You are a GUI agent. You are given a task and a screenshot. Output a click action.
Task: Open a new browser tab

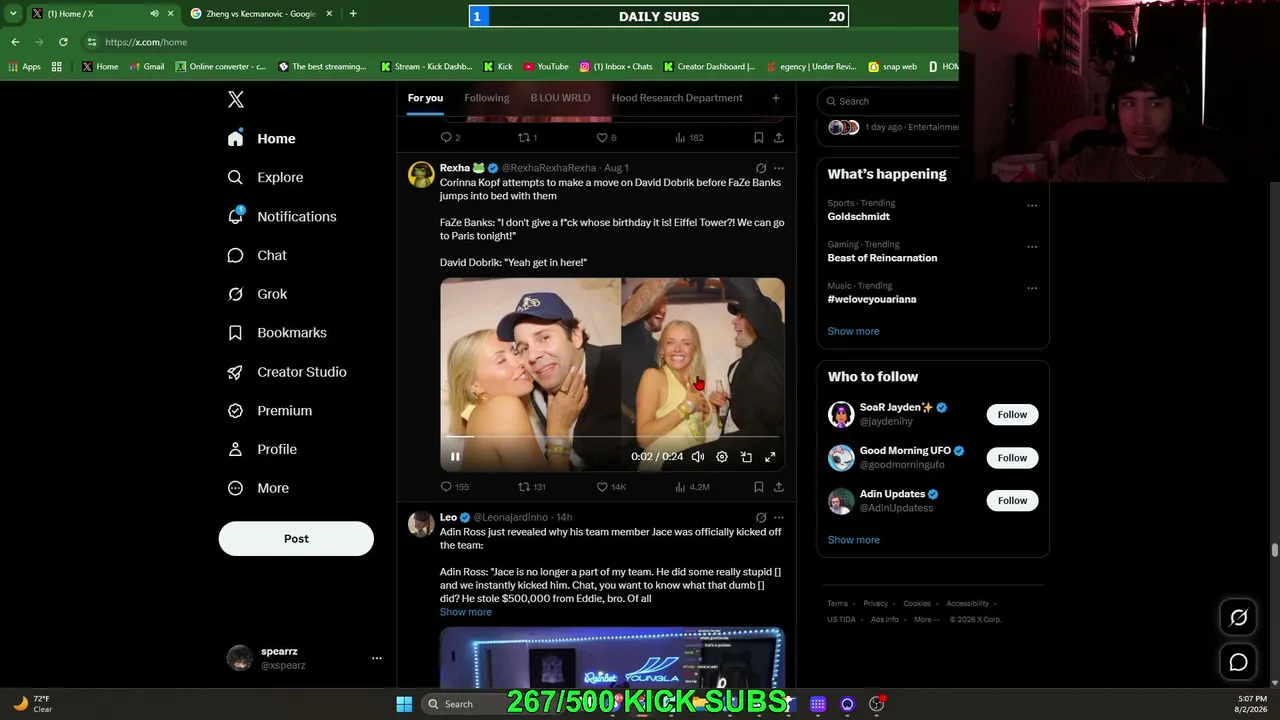(353, 14)
